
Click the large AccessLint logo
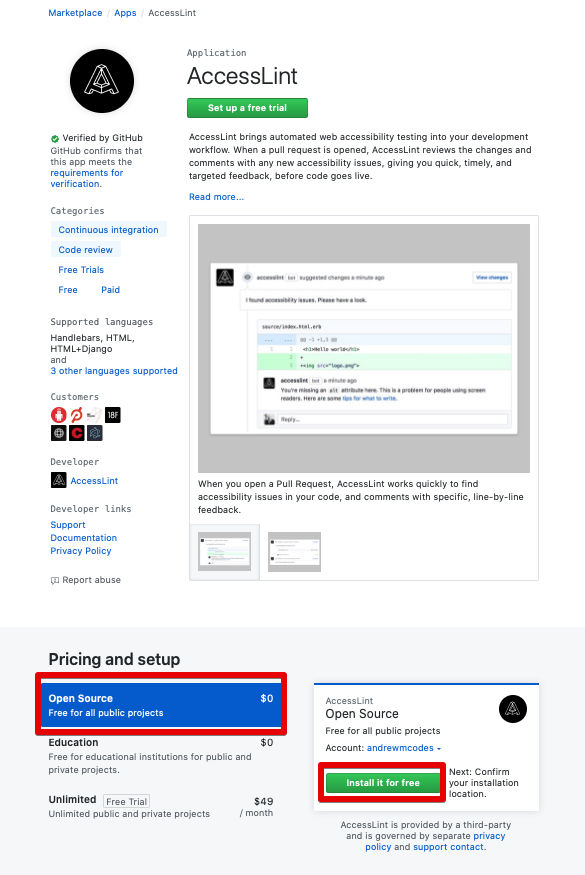(102, 81)
